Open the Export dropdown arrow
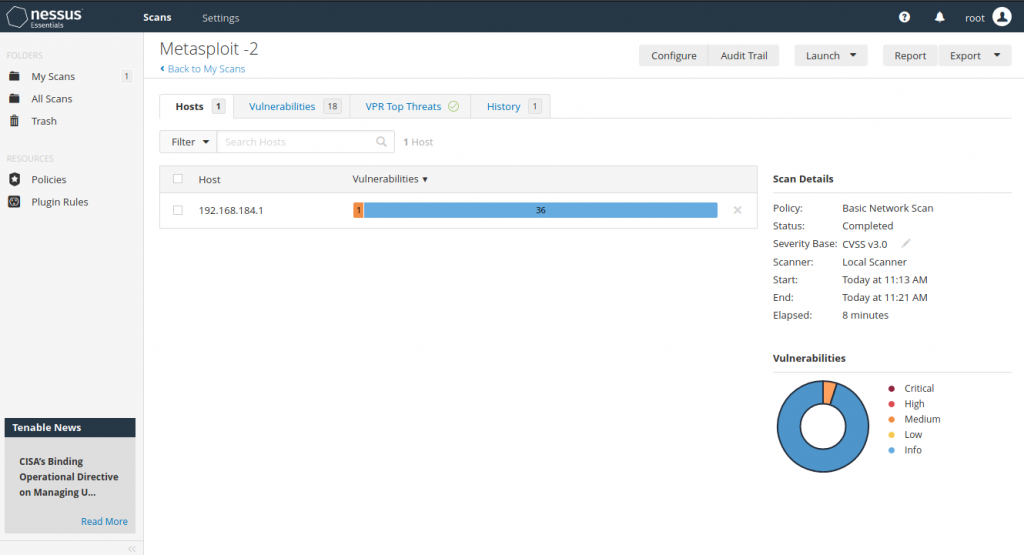This screenshot has width=1024, height=555. click(x=997, y=56)
